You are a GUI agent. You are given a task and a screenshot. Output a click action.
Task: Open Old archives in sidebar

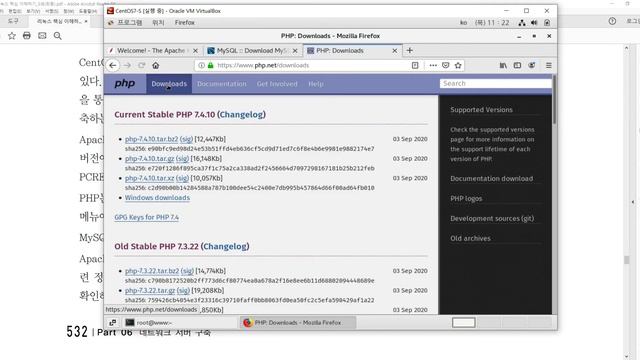pyautogui.click(x=470, y=238)
